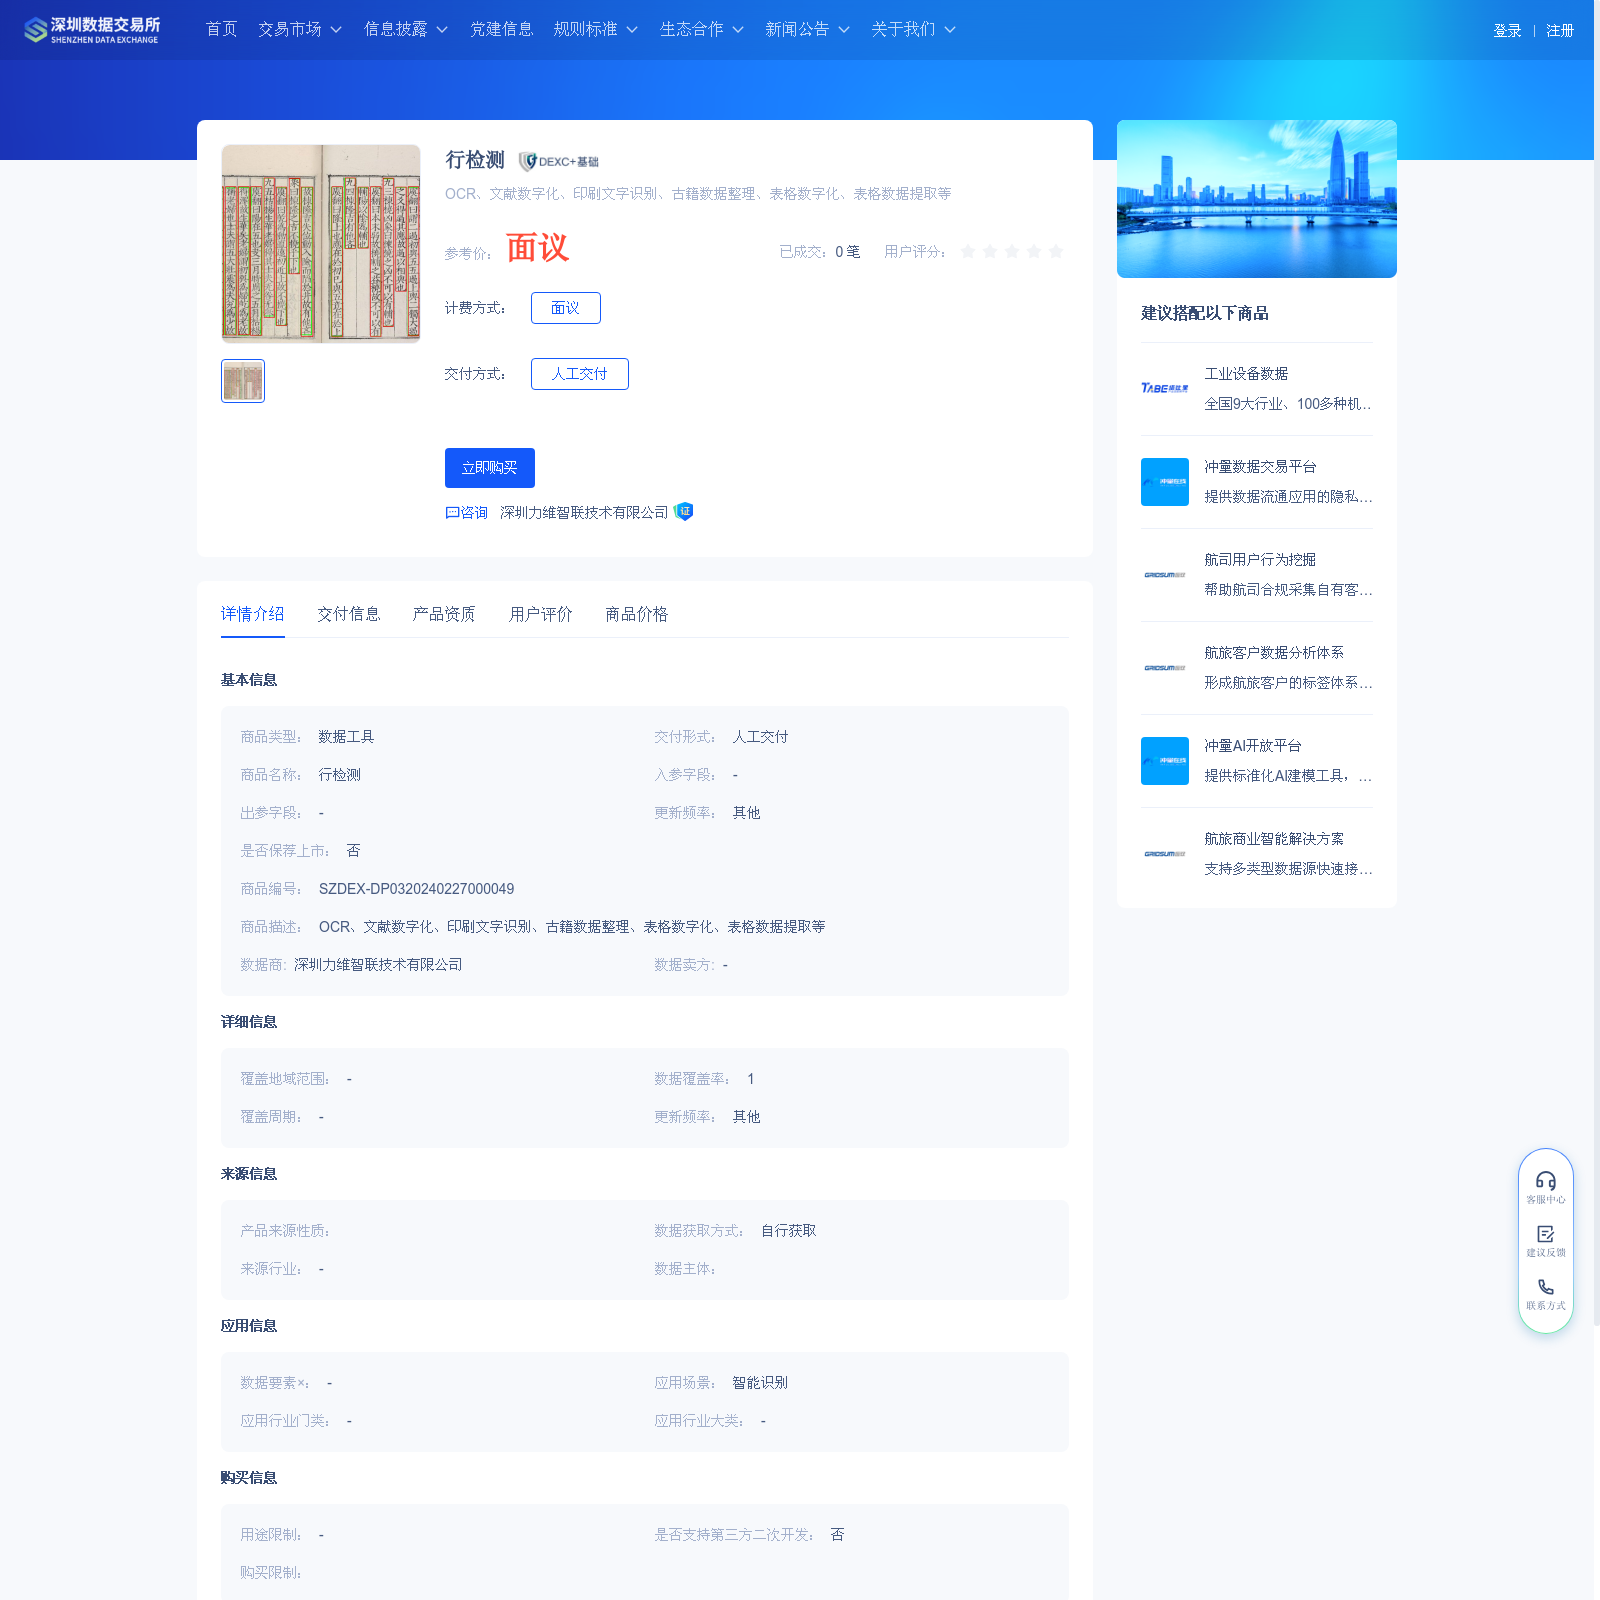The image size is (1600, 1600).
Task: Expand the 生态合作 dropdown menu
Action: [702, 29]
